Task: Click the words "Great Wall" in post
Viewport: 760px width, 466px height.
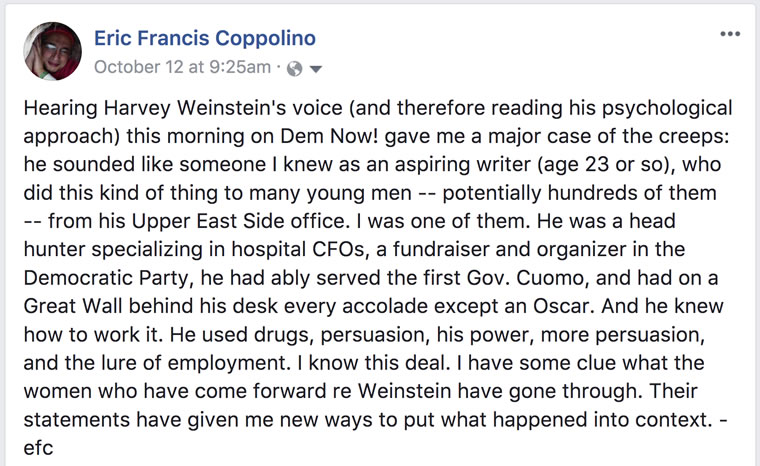Action: (72, 306)
